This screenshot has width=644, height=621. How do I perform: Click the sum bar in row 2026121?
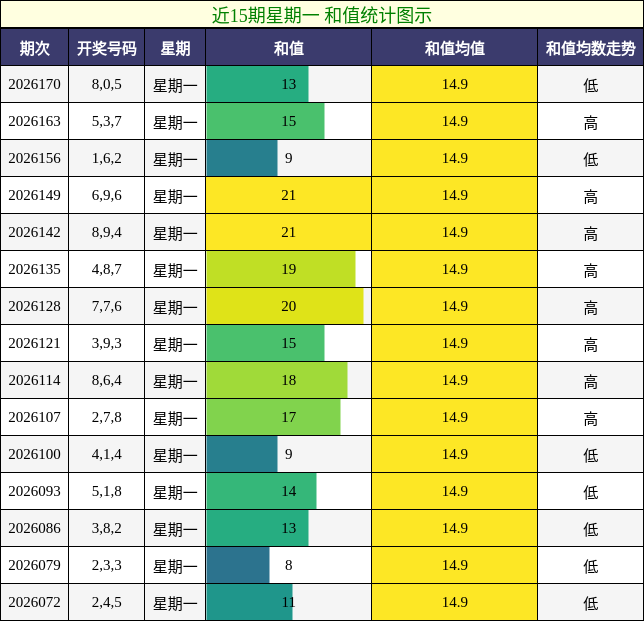click(x=265, y=343)
